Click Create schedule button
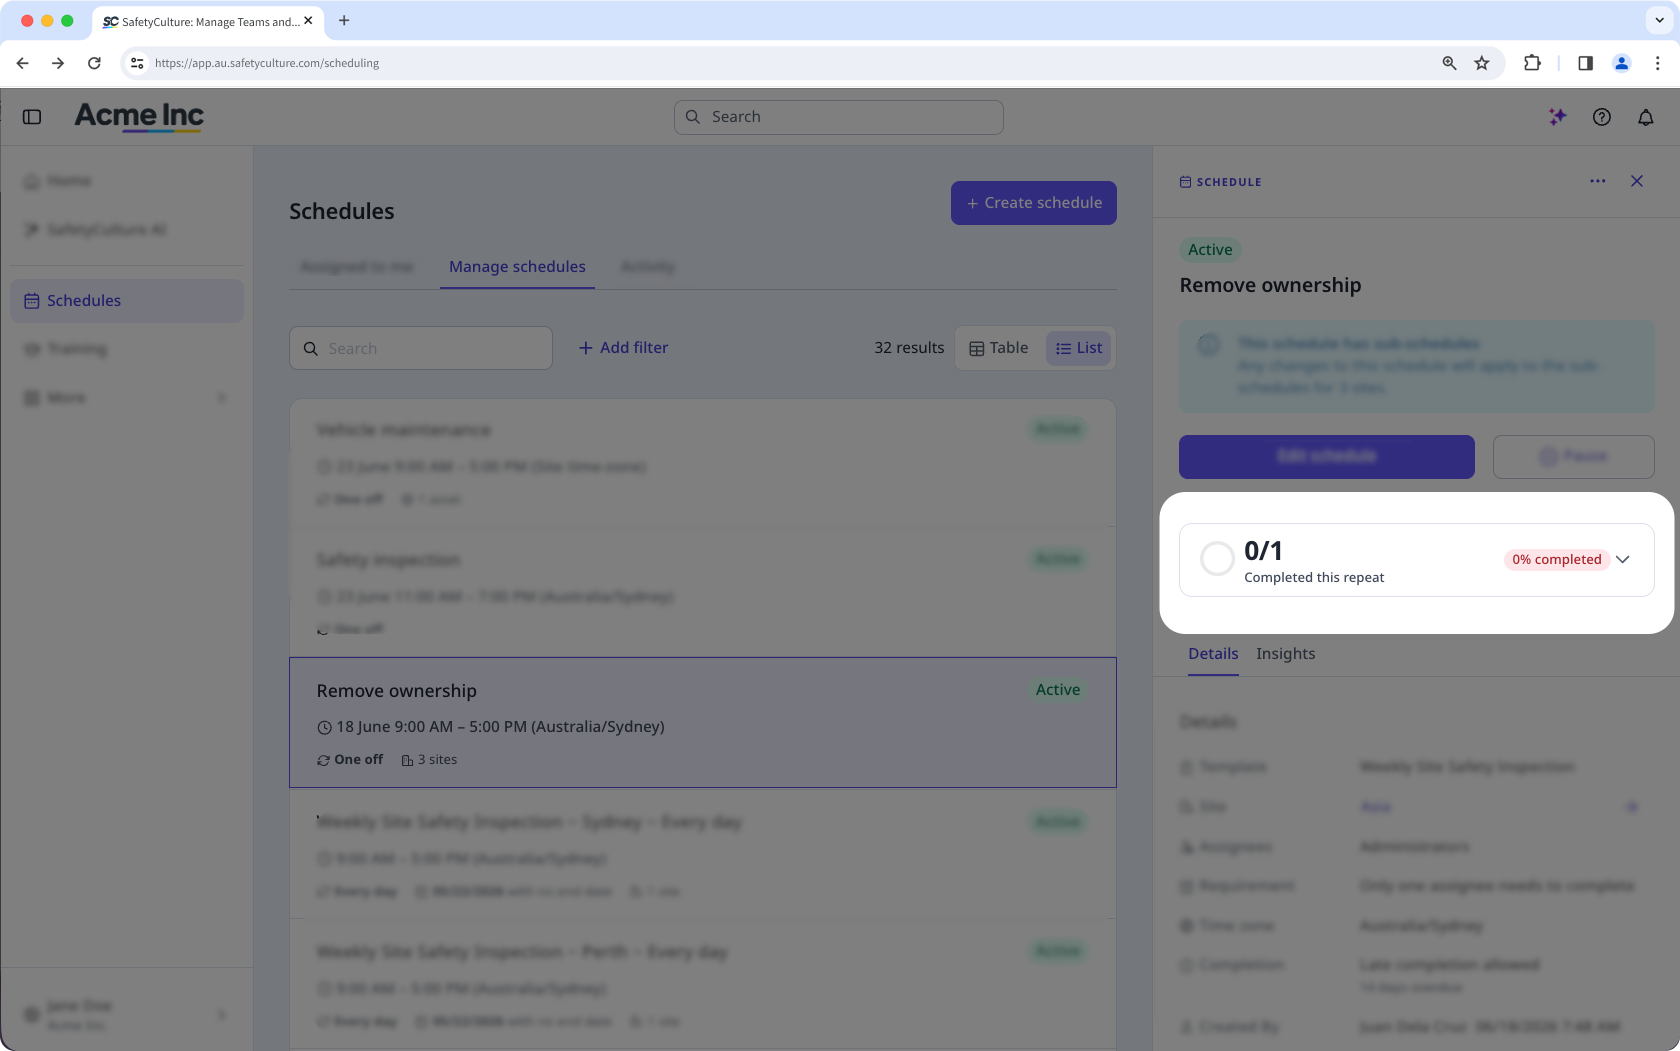 coord(1034,203)
